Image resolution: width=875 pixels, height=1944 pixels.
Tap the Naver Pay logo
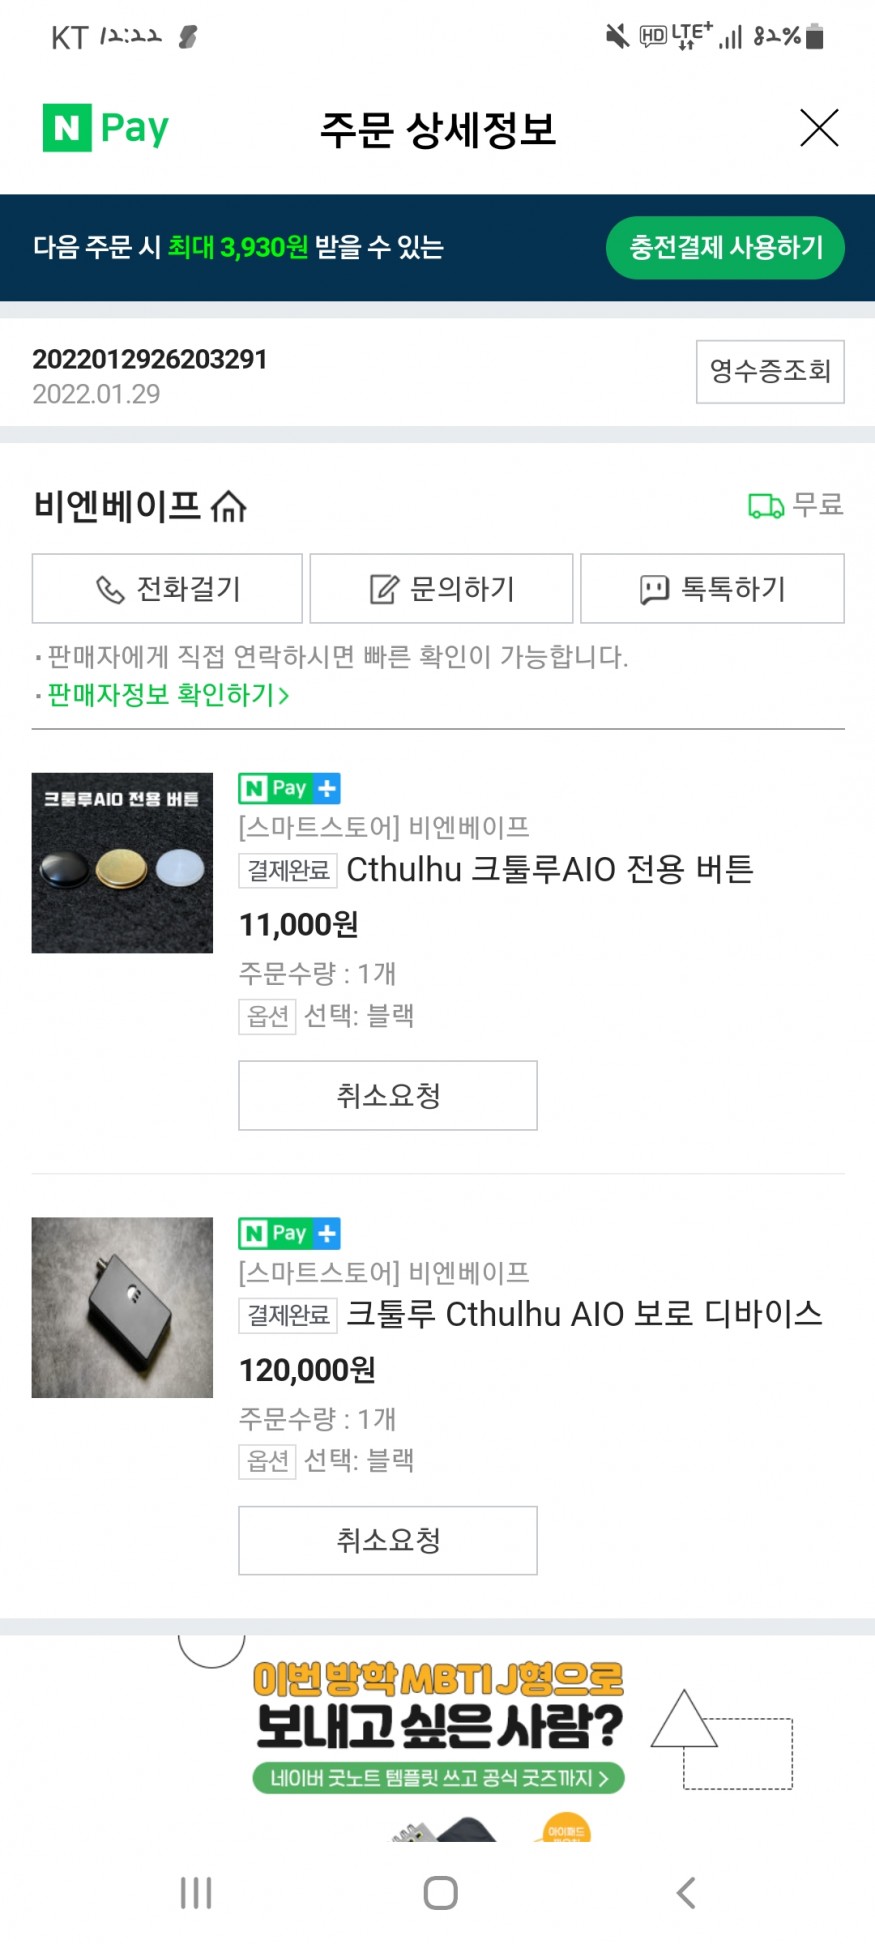pyautogui.click(x=106, y=128)
